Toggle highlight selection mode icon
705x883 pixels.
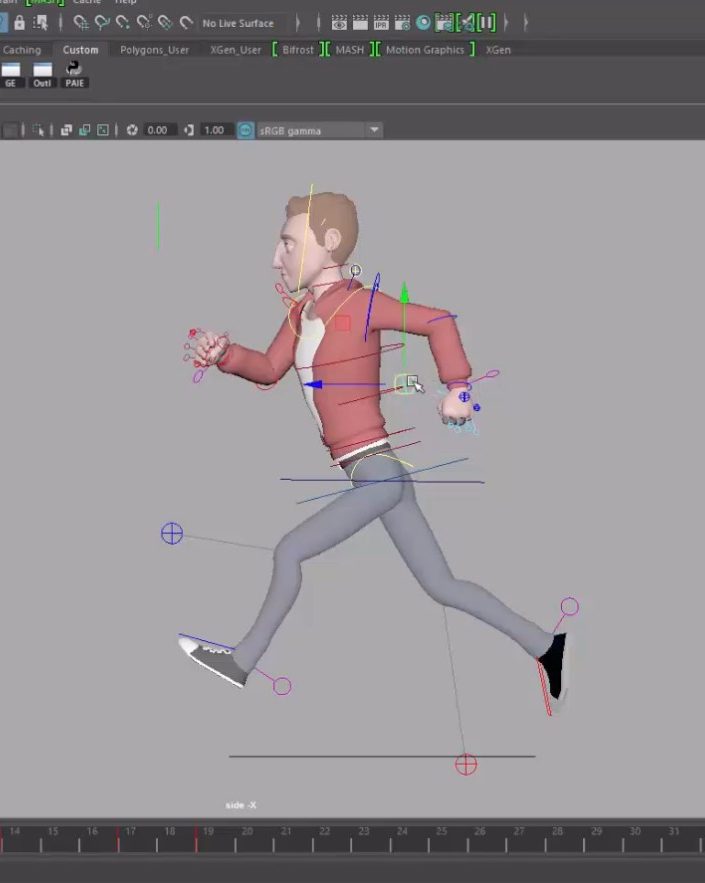(x=41, y=23)
